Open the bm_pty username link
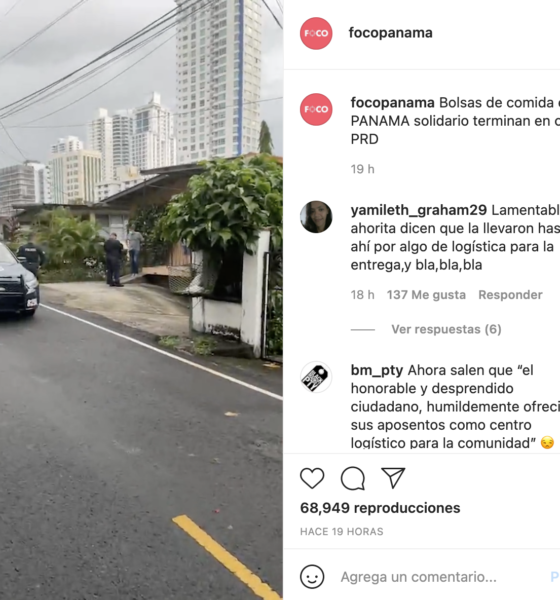Viewport: 560px width, 600px height. (x=377, y=370)
